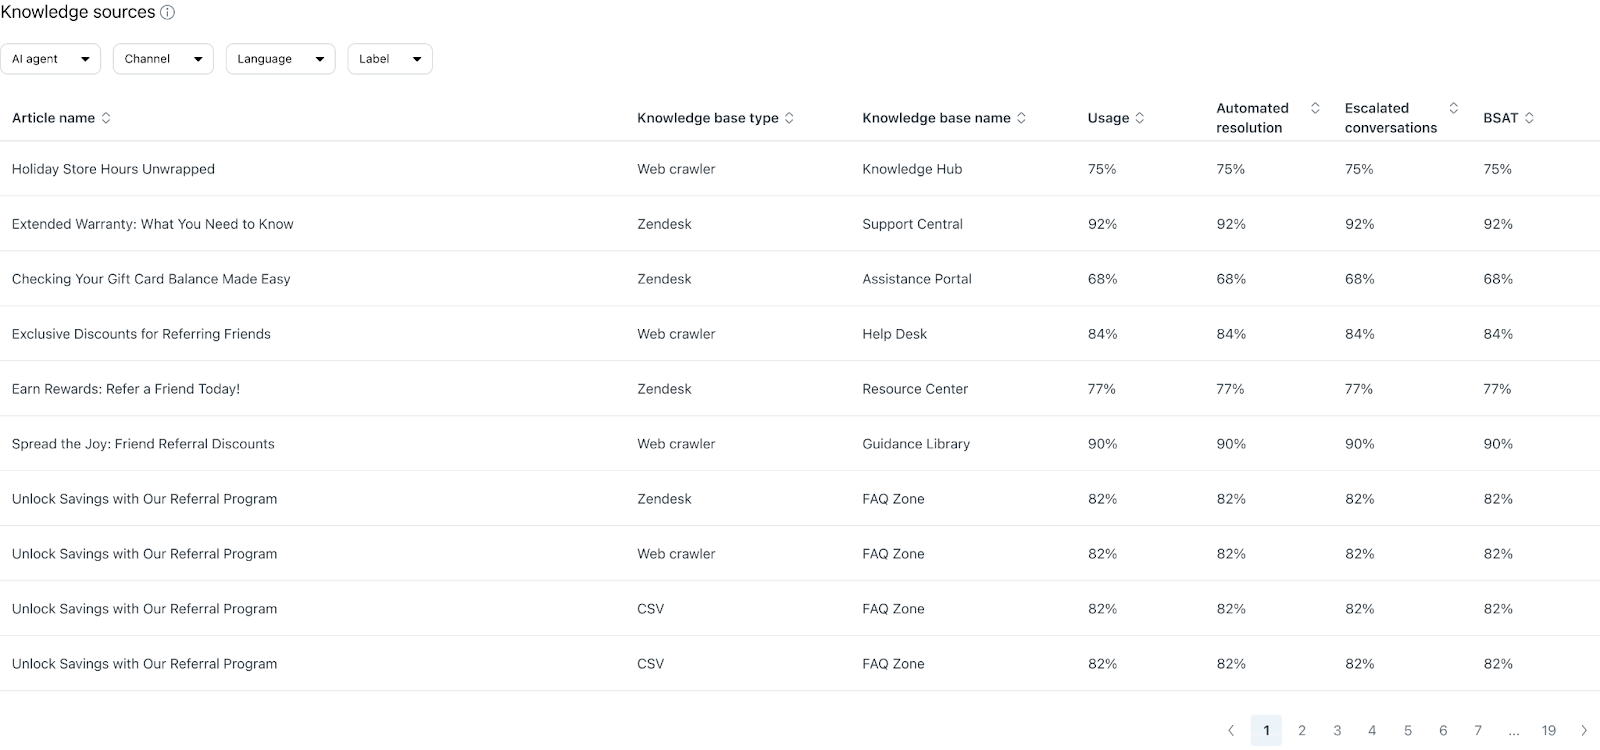Viewport: 1600px width, 750px height.
Task: Go to next page arrow
Action: [x=1584, y=730]
